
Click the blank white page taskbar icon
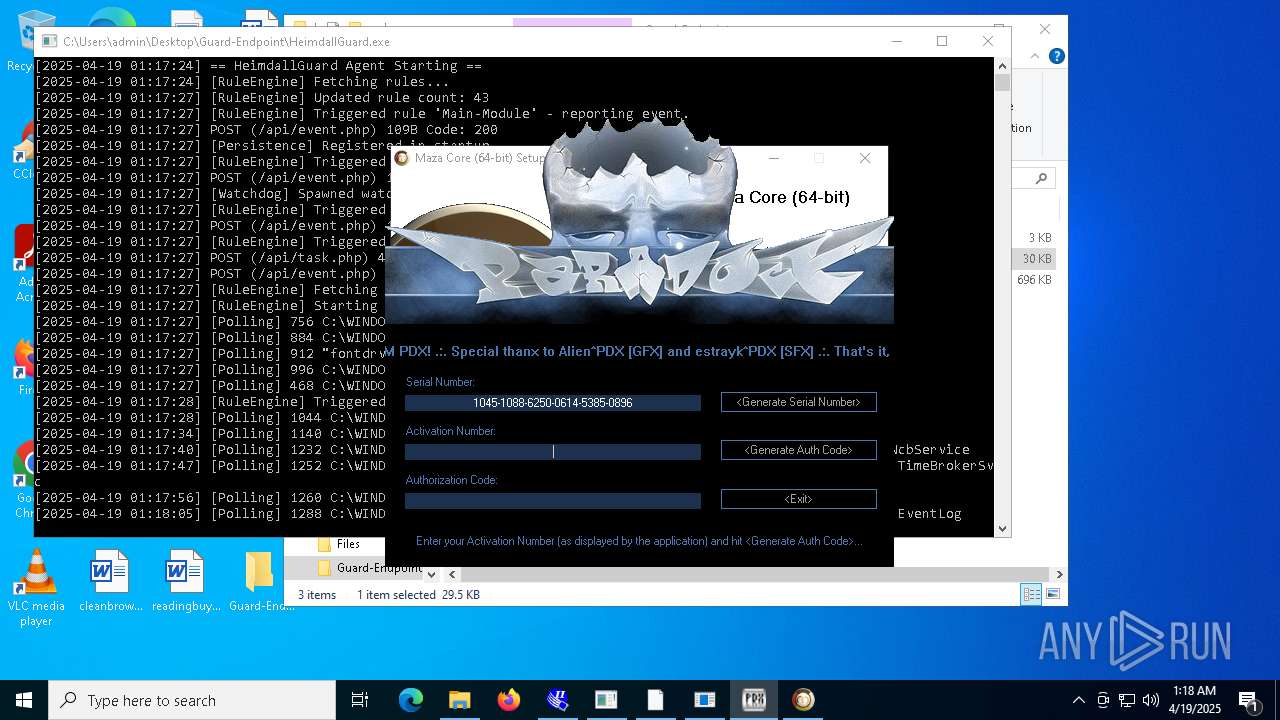[656, 700]
